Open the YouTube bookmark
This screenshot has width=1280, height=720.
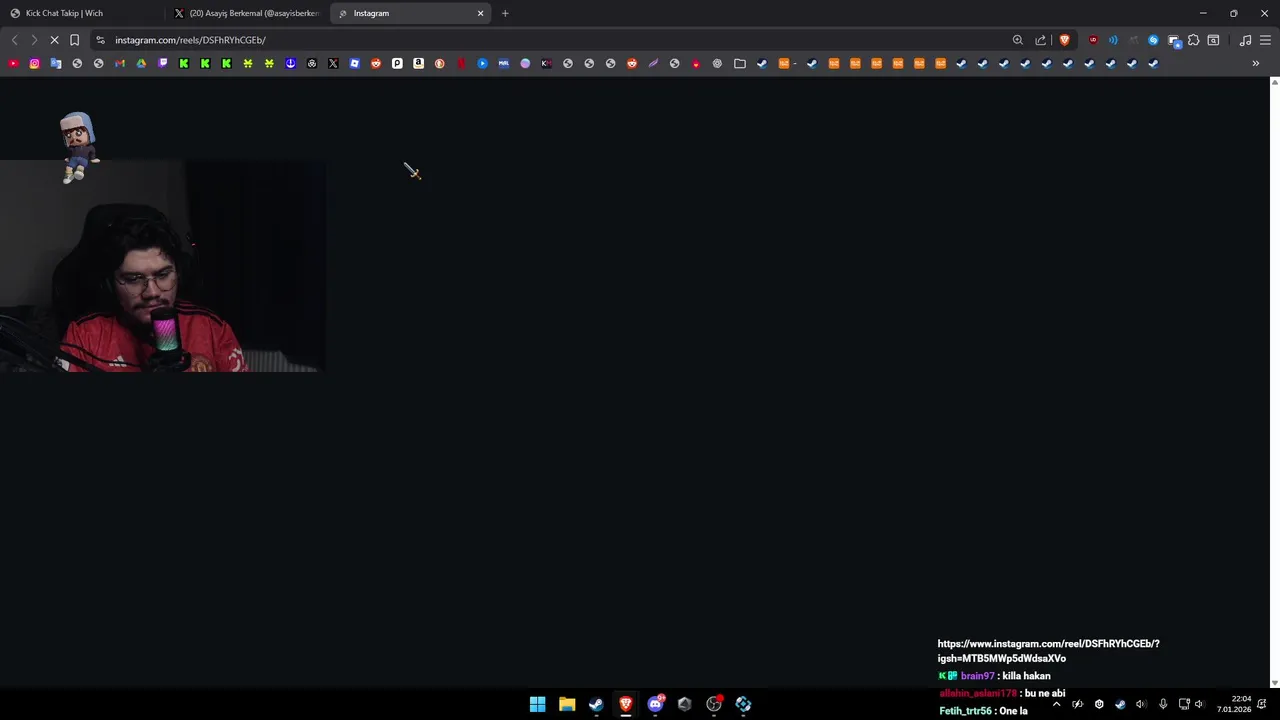(x=13, y=63)
